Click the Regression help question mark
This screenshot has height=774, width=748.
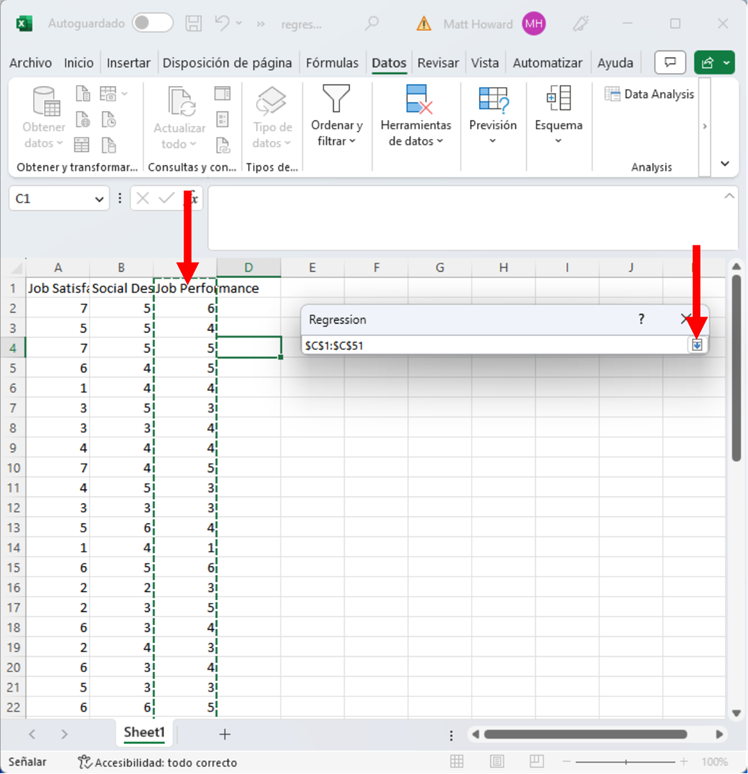click(x=642, y=319)
